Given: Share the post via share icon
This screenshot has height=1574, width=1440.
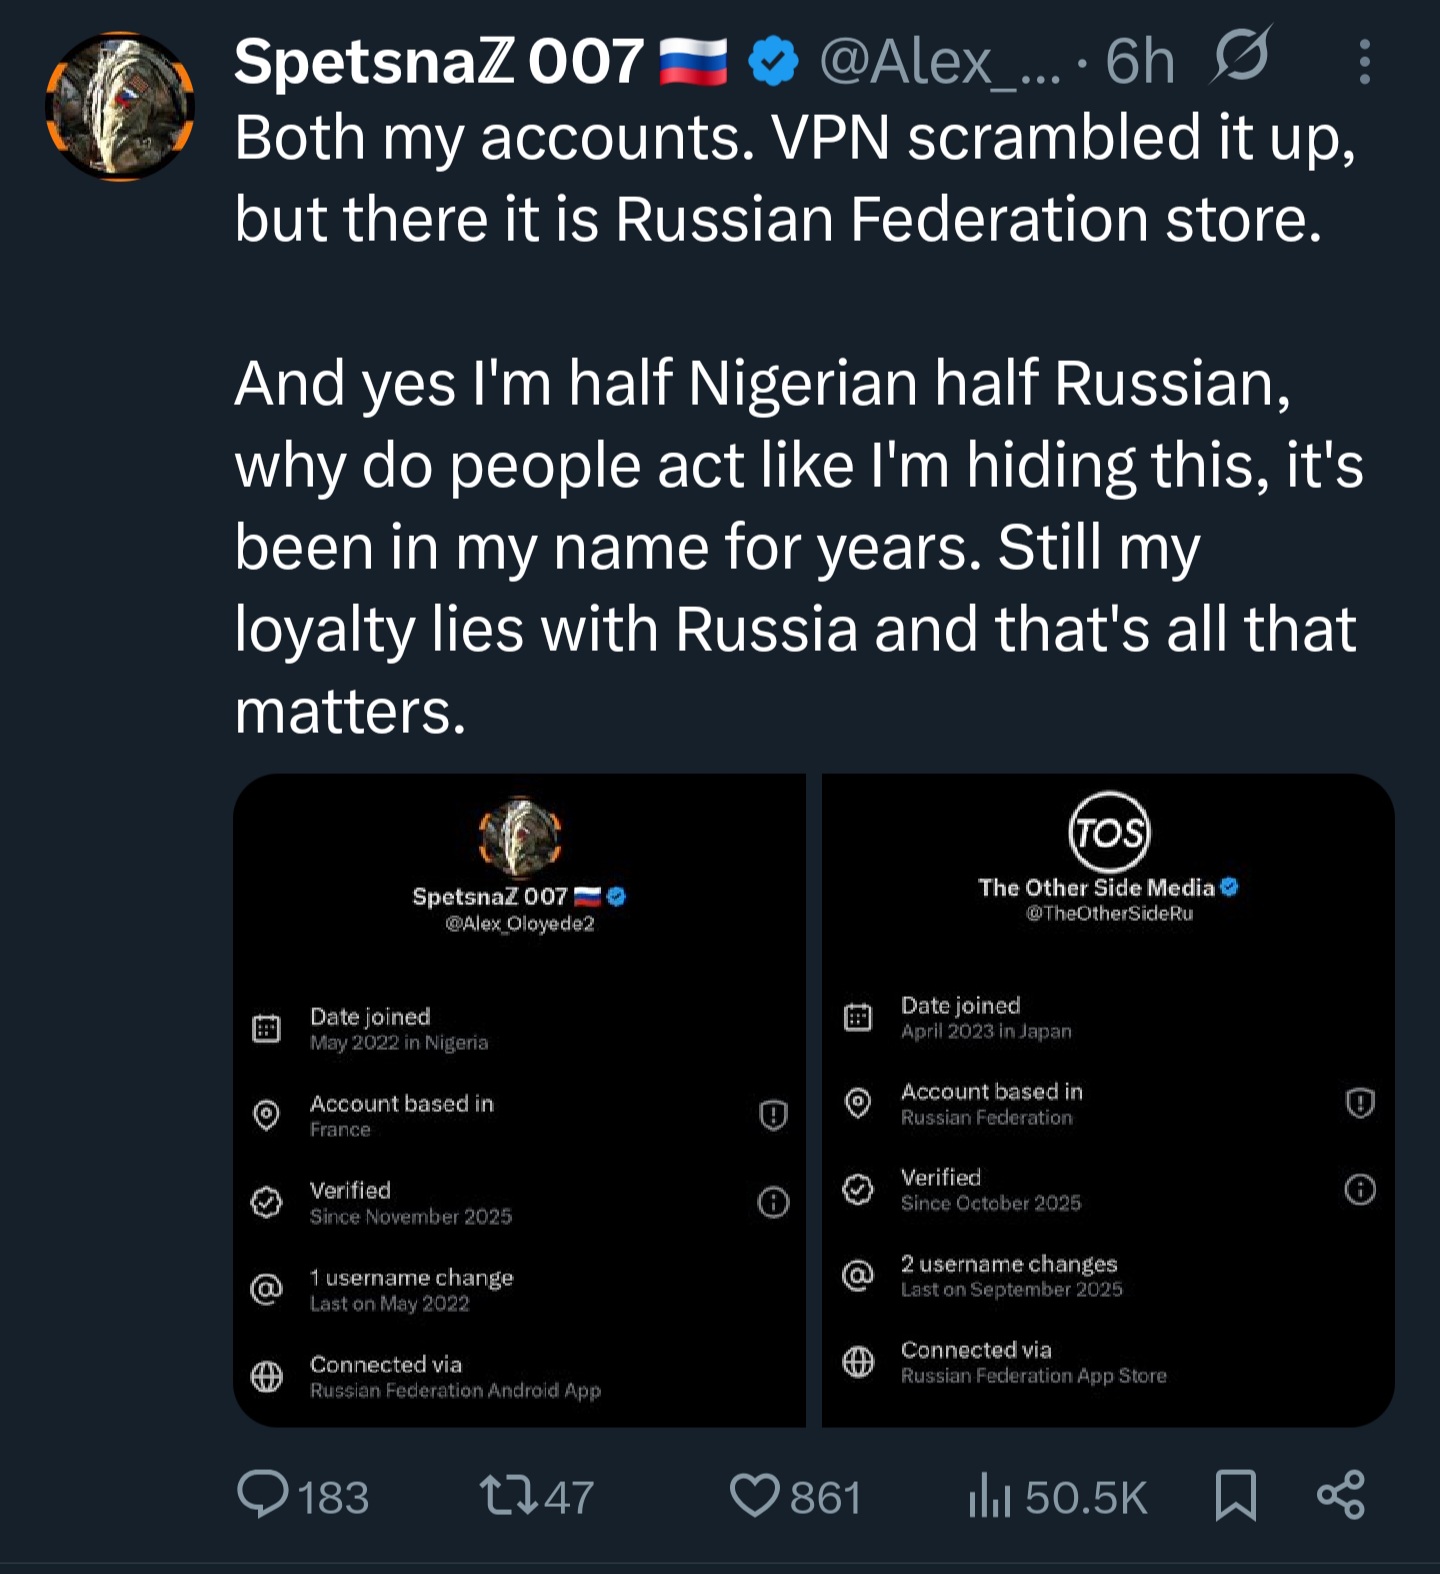Looking at the screenshot, I should [1340, 1496].
